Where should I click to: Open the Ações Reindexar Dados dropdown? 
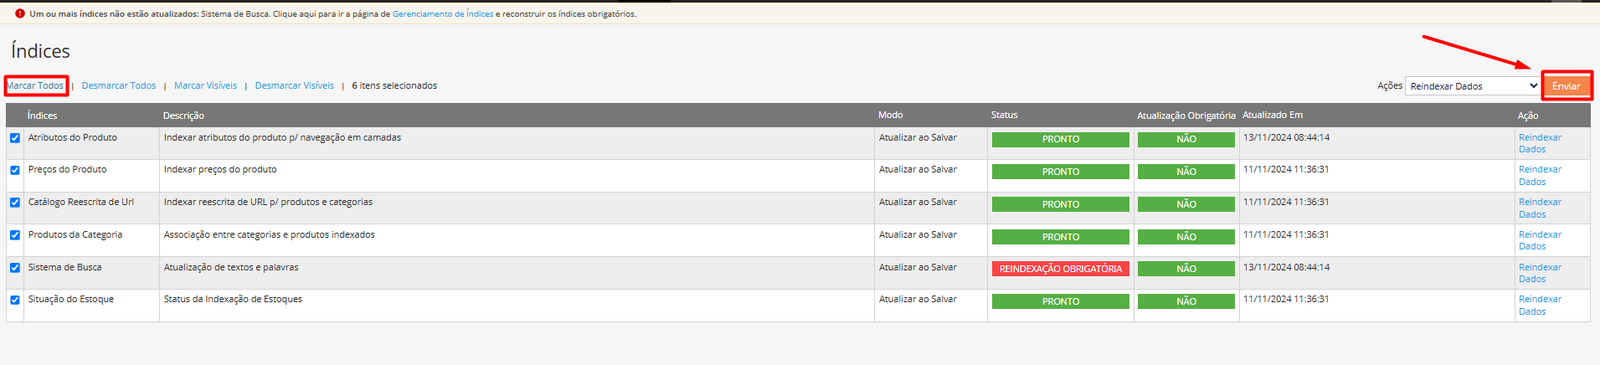pyautogui.click(x=1472, y=86)
